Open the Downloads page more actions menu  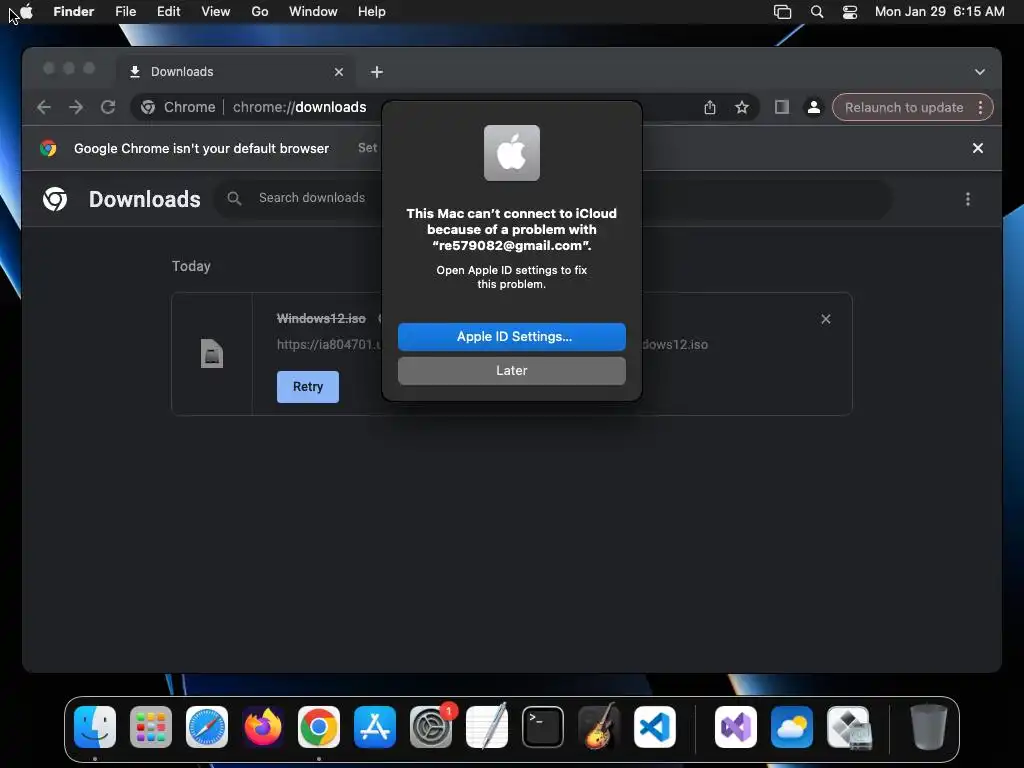coord(967,199)
